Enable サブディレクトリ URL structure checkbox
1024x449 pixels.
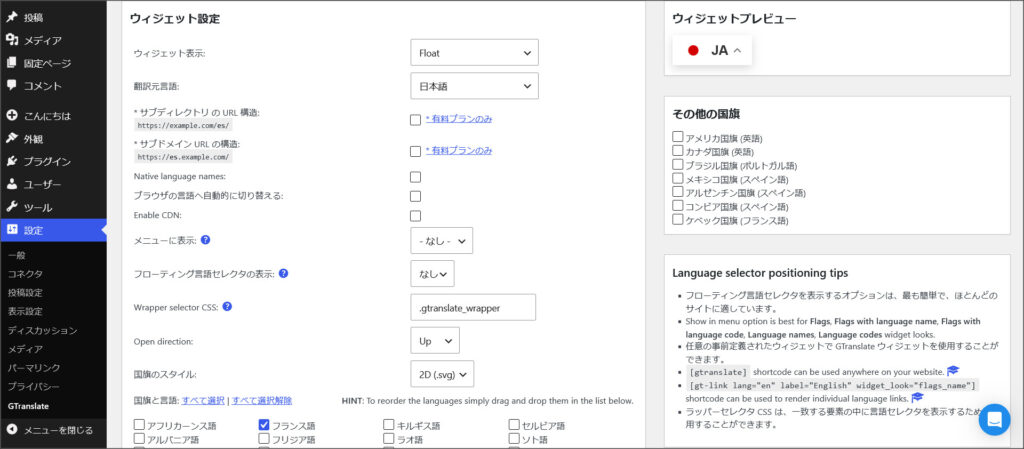415,119
